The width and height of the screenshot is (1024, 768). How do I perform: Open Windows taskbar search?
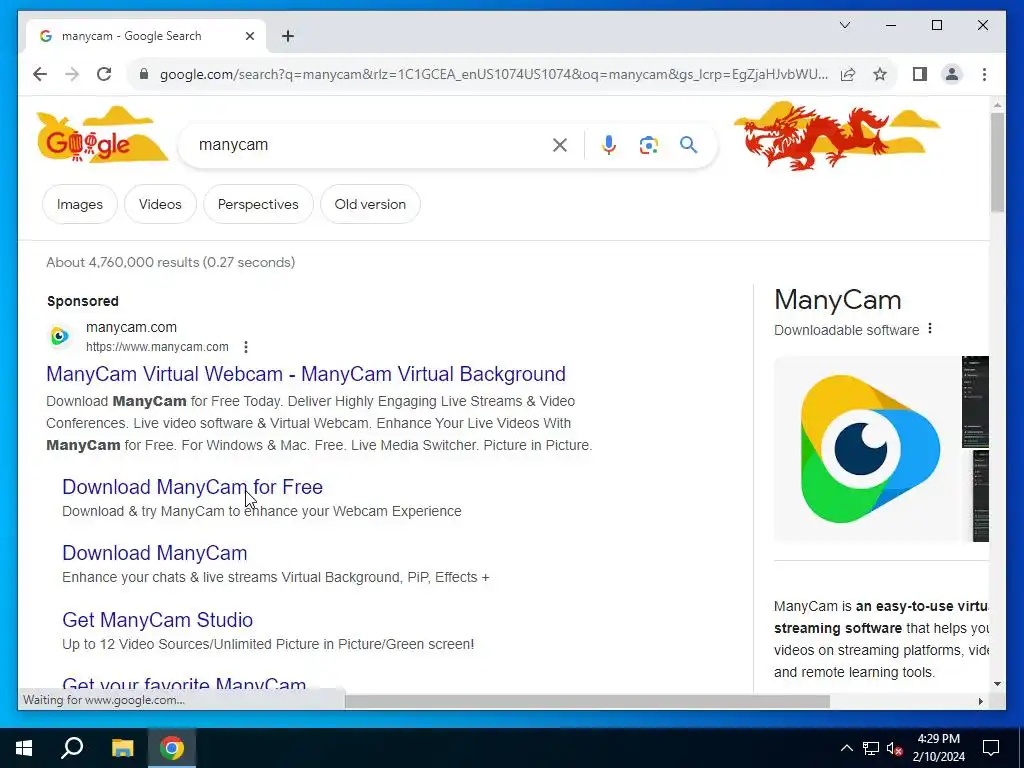click(72, 748)
